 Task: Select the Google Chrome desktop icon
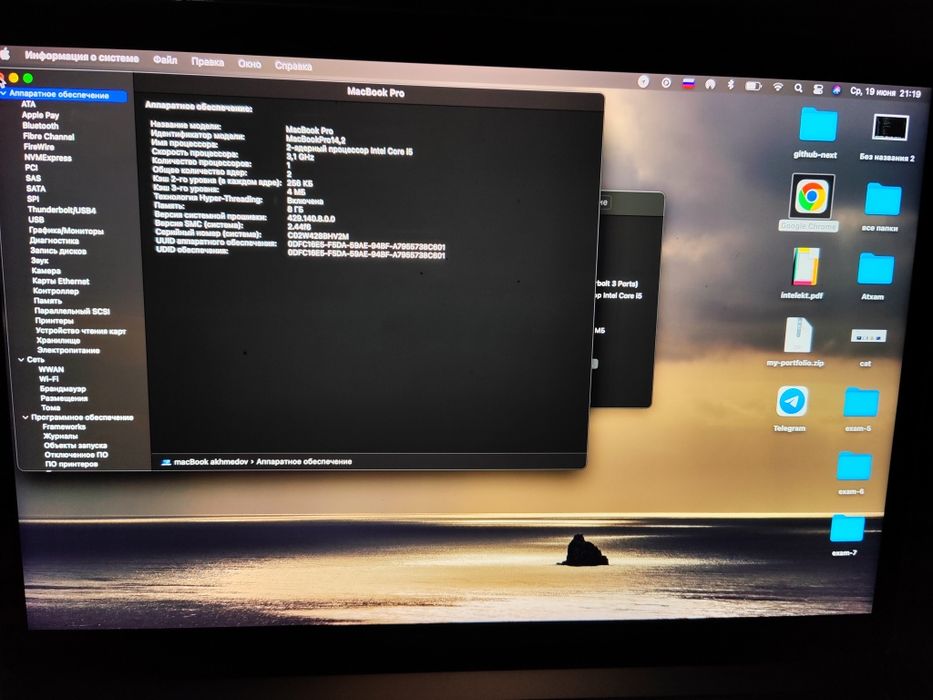click(x=812, y=196)
